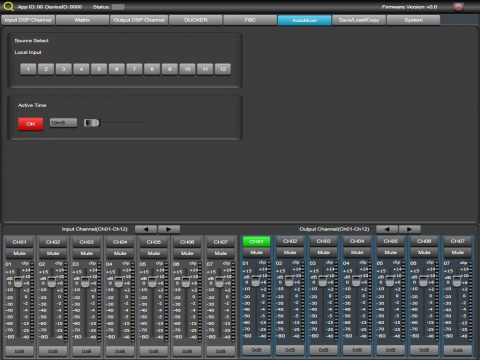Select output channel CH04 button

coord(357,241)
